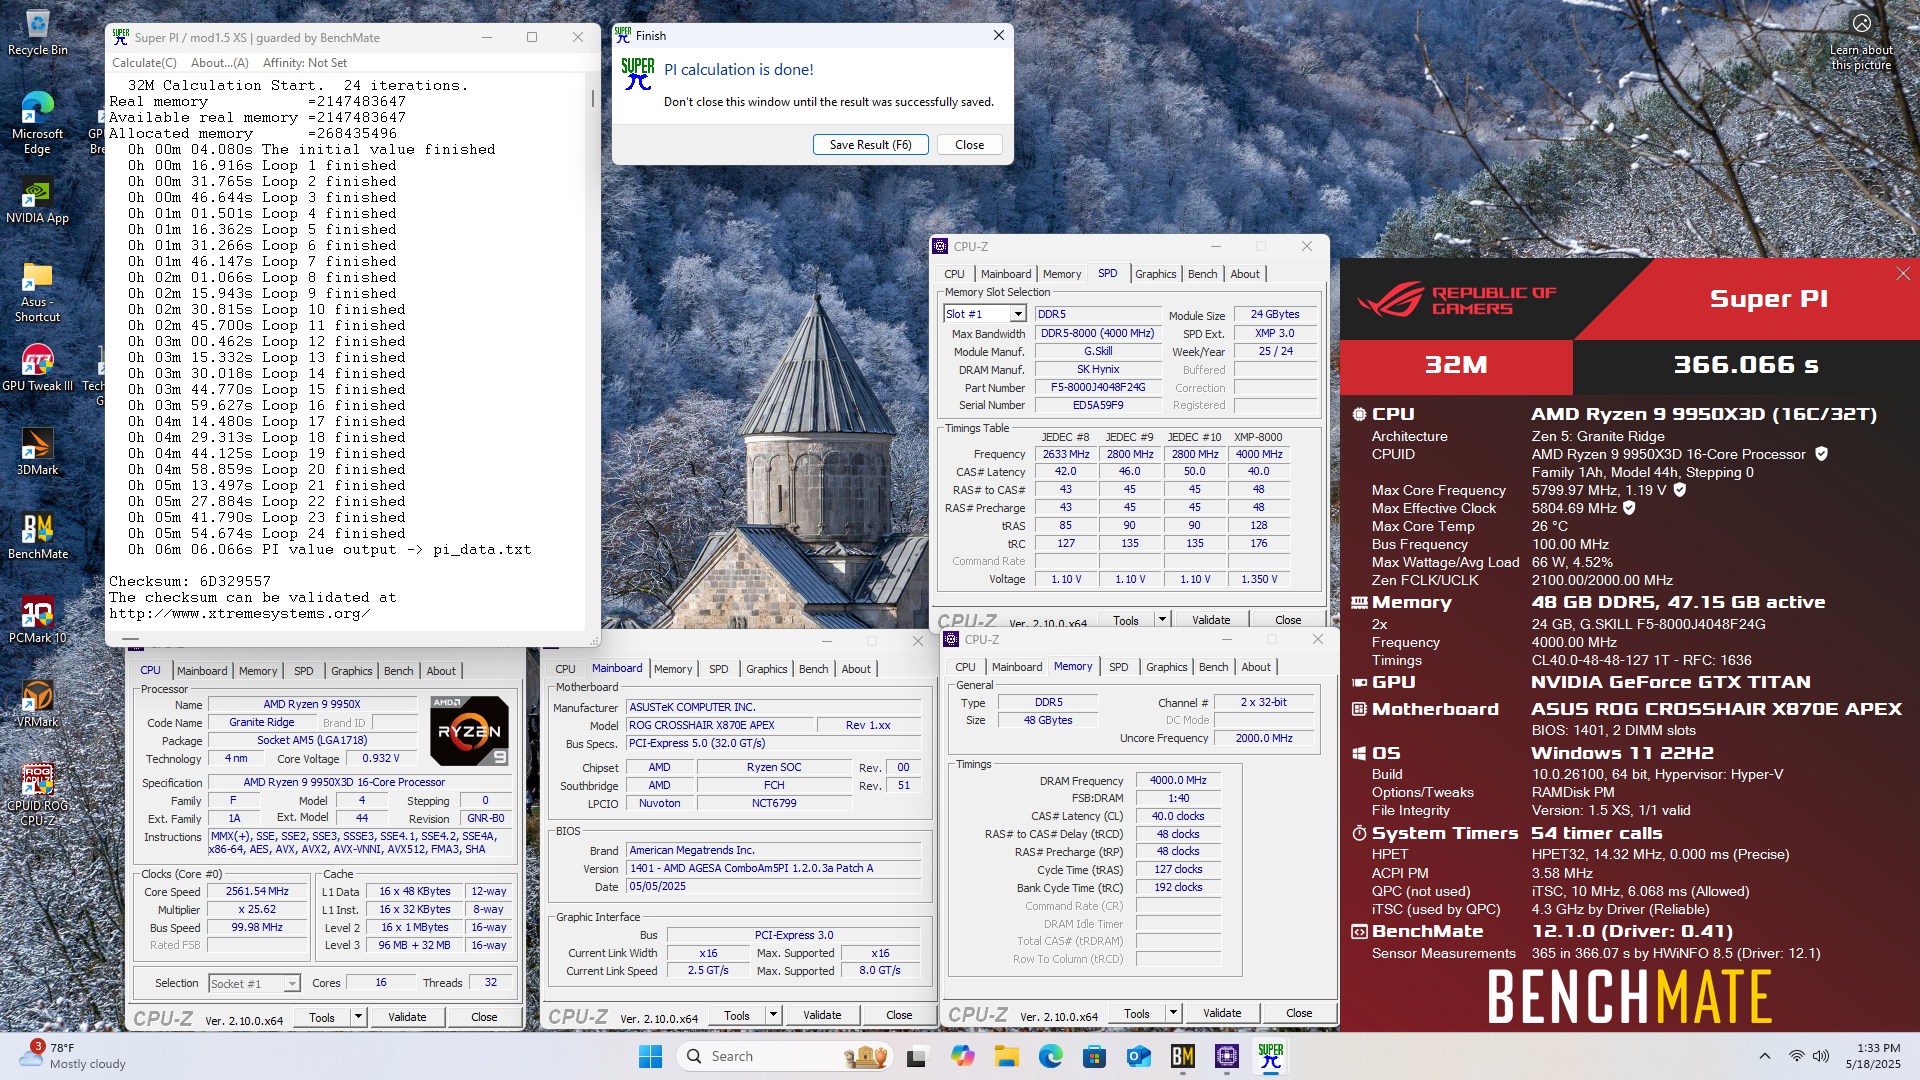Launch Microsoft Edge from desktop
The image size is (1920, 1080).
click(37, 123)
